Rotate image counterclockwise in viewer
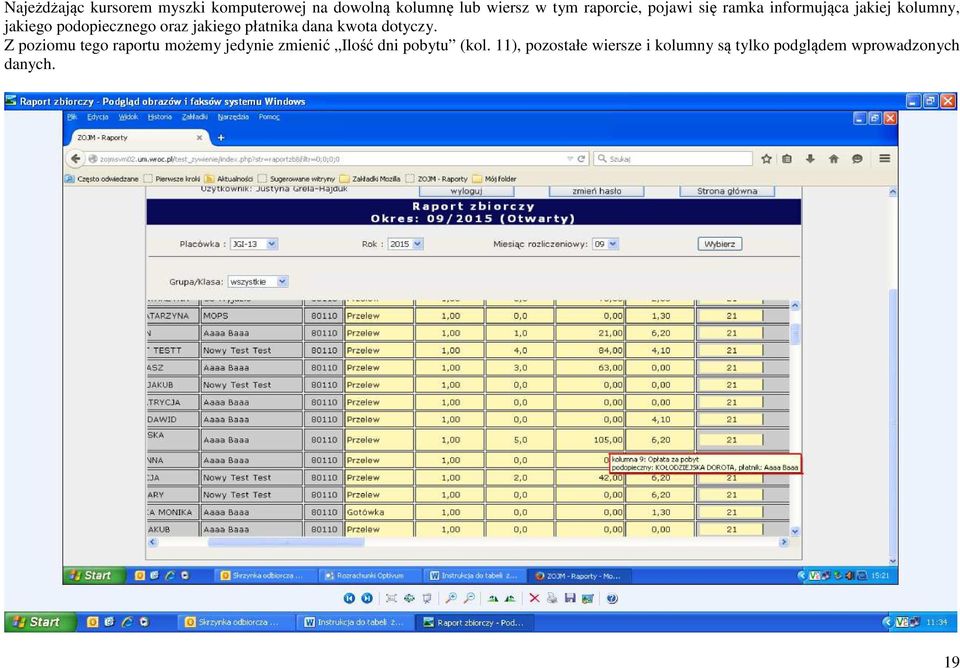Viewport: 960px width, 668px height. point(509,598)
